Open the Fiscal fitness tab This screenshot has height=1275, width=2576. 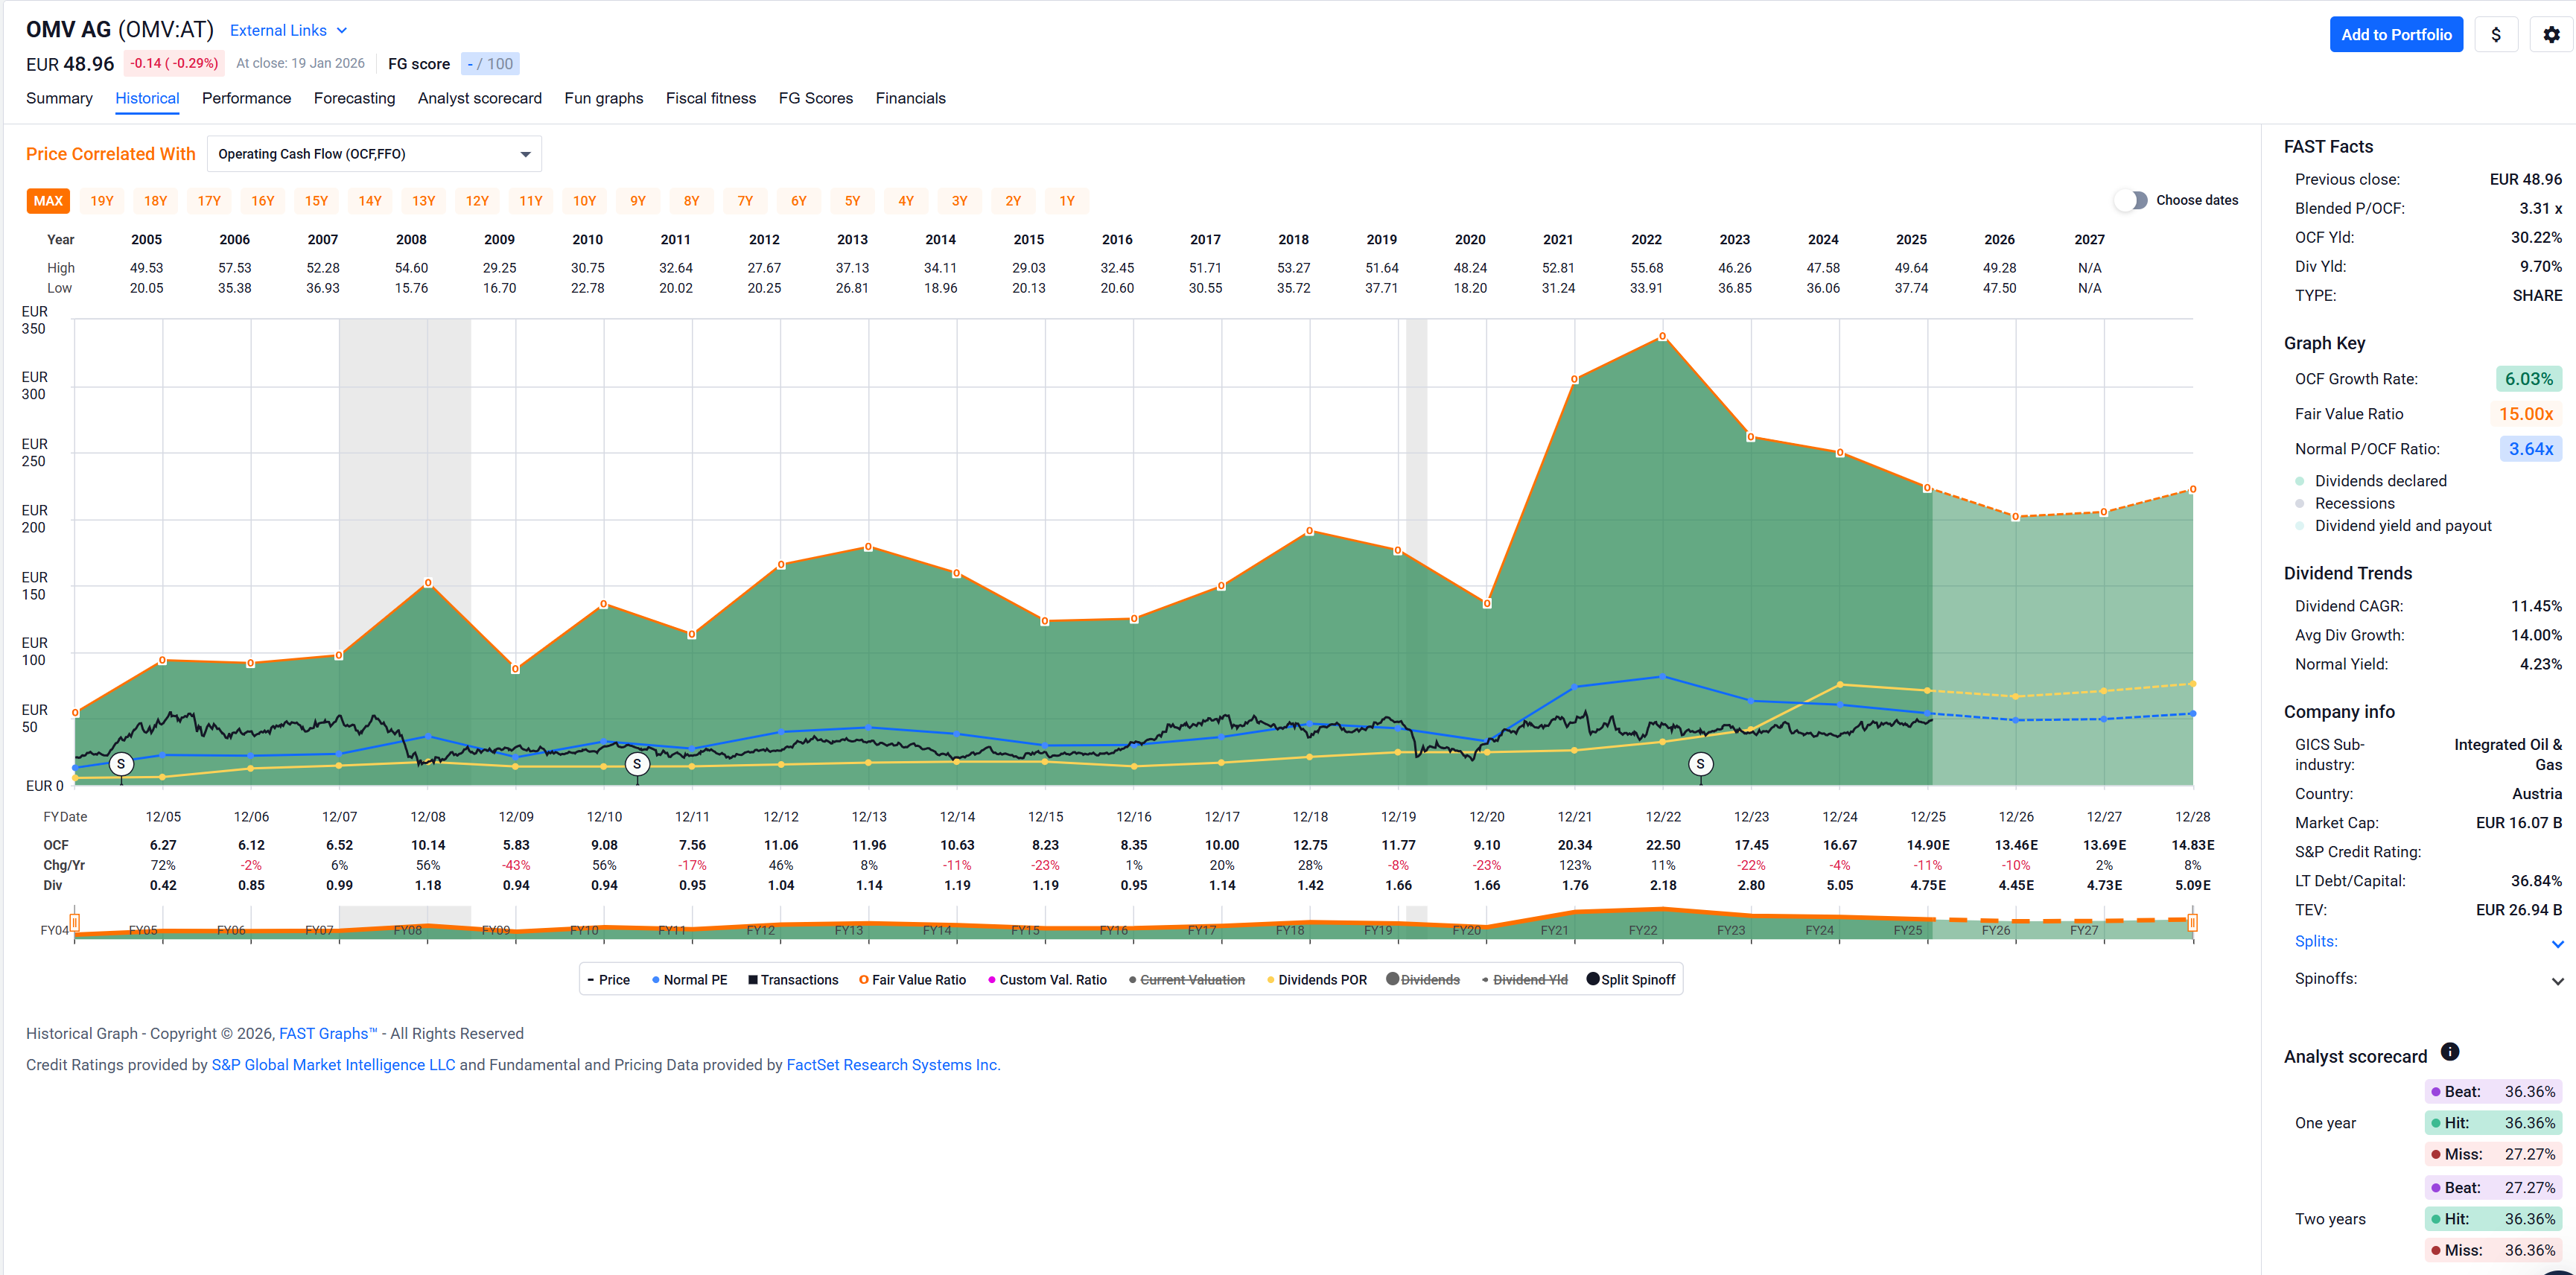pos(710,98)
